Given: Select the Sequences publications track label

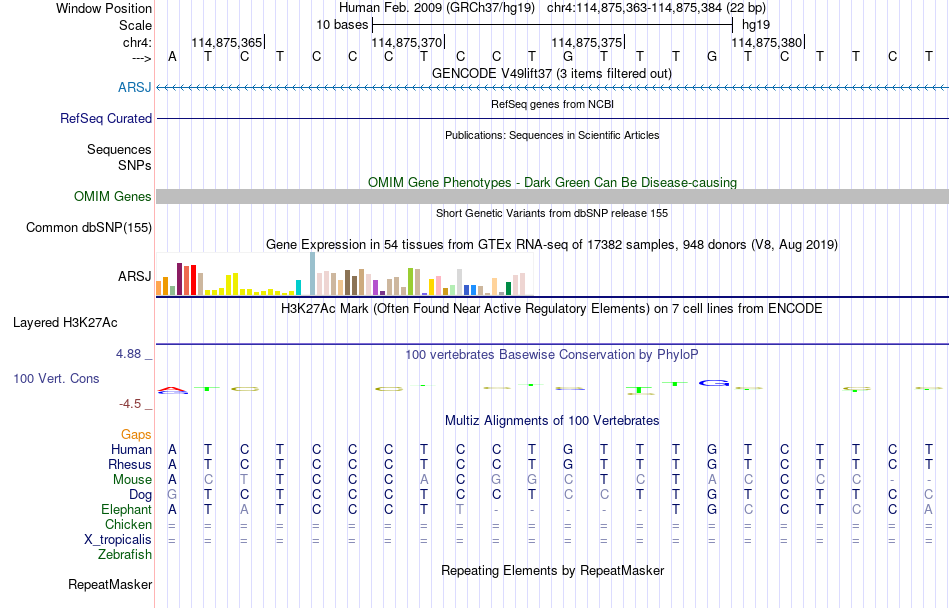Looking at the screenshot, I should pos(119,149).
